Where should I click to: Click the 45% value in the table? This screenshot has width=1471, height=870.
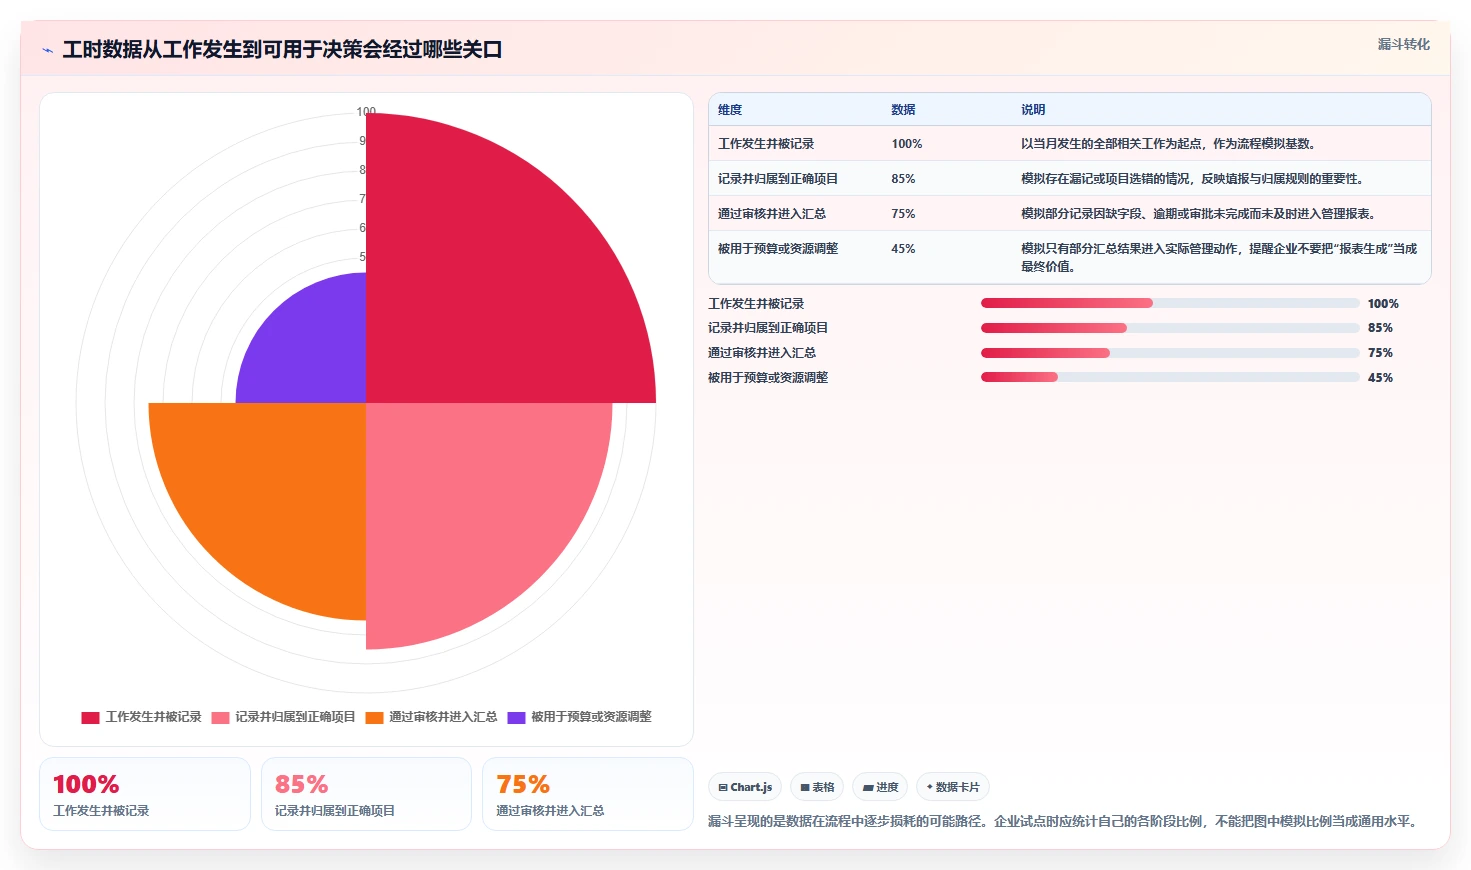903,249
